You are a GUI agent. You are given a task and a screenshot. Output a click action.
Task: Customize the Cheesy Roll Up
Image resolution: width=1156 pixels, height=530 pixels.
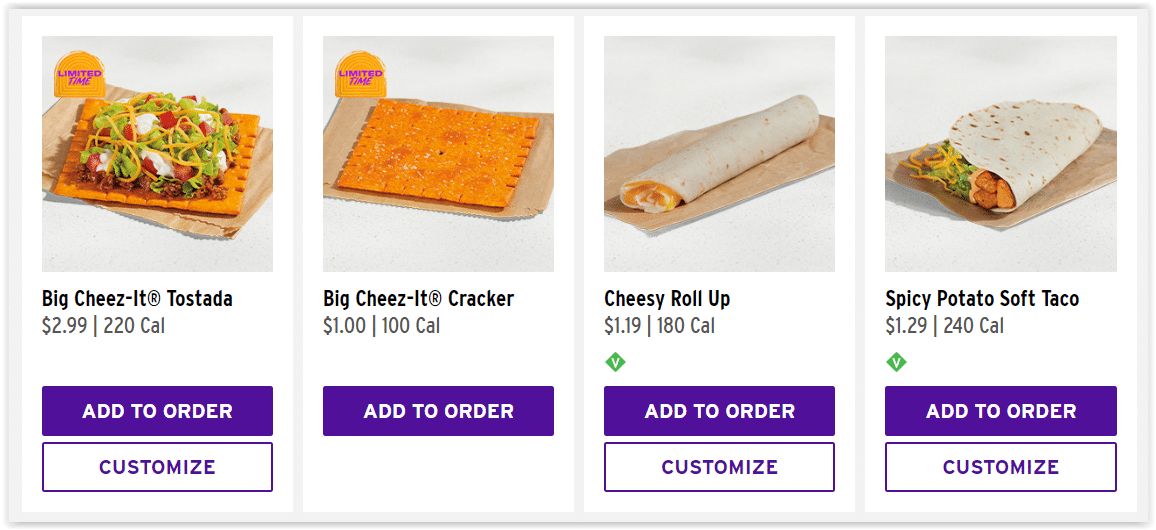coord(720,467)
